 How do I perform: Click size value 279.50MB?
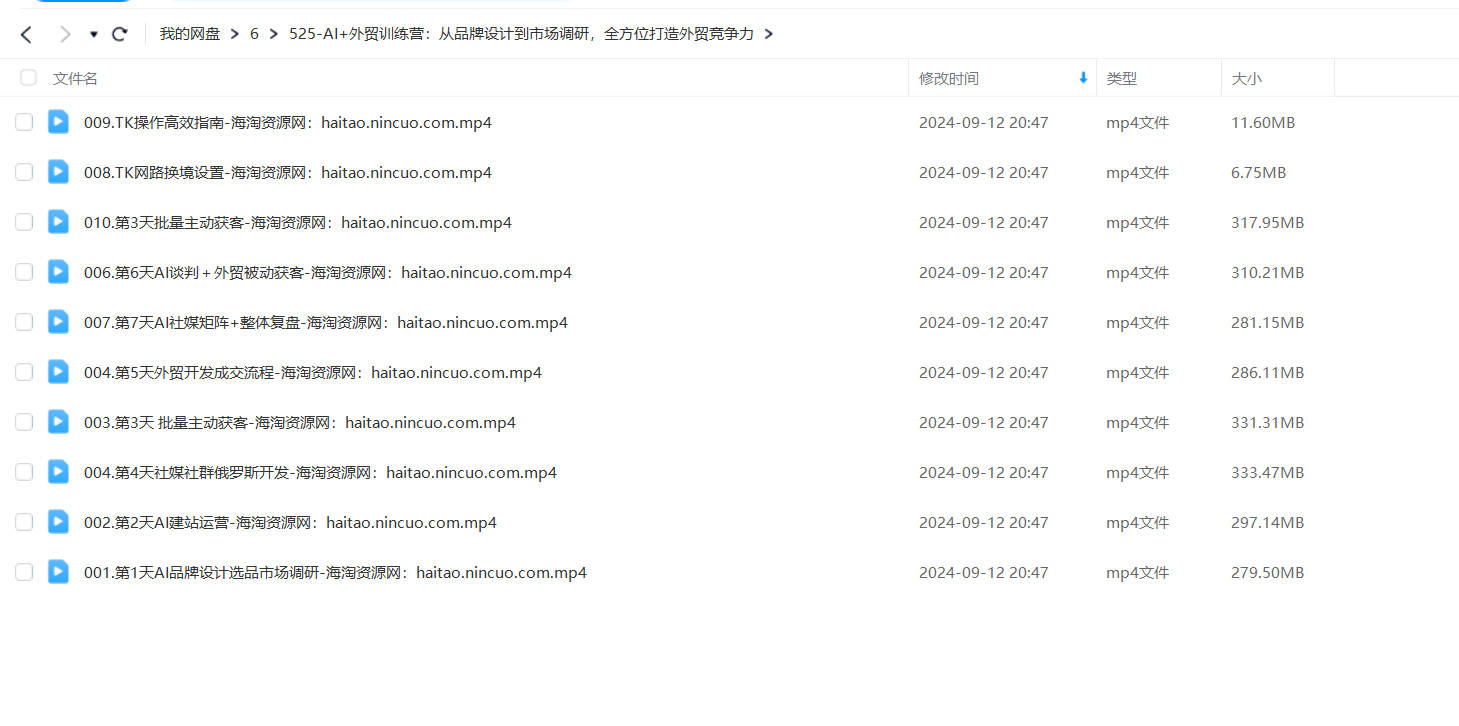point(1267,572)
